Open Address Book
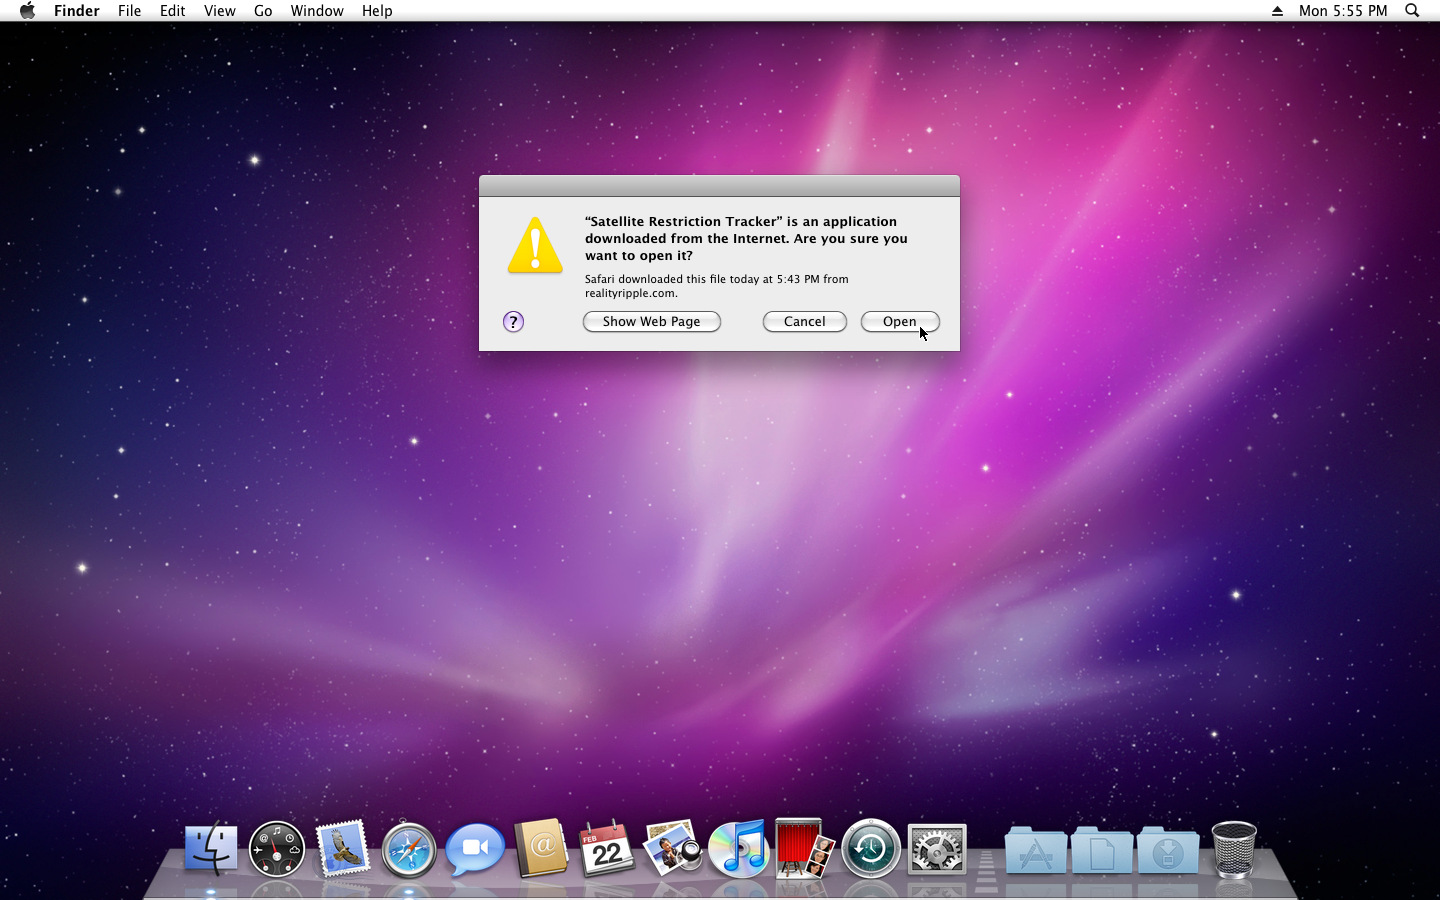This screenshot has width=1440, height=900. click(x=541, y=849)
